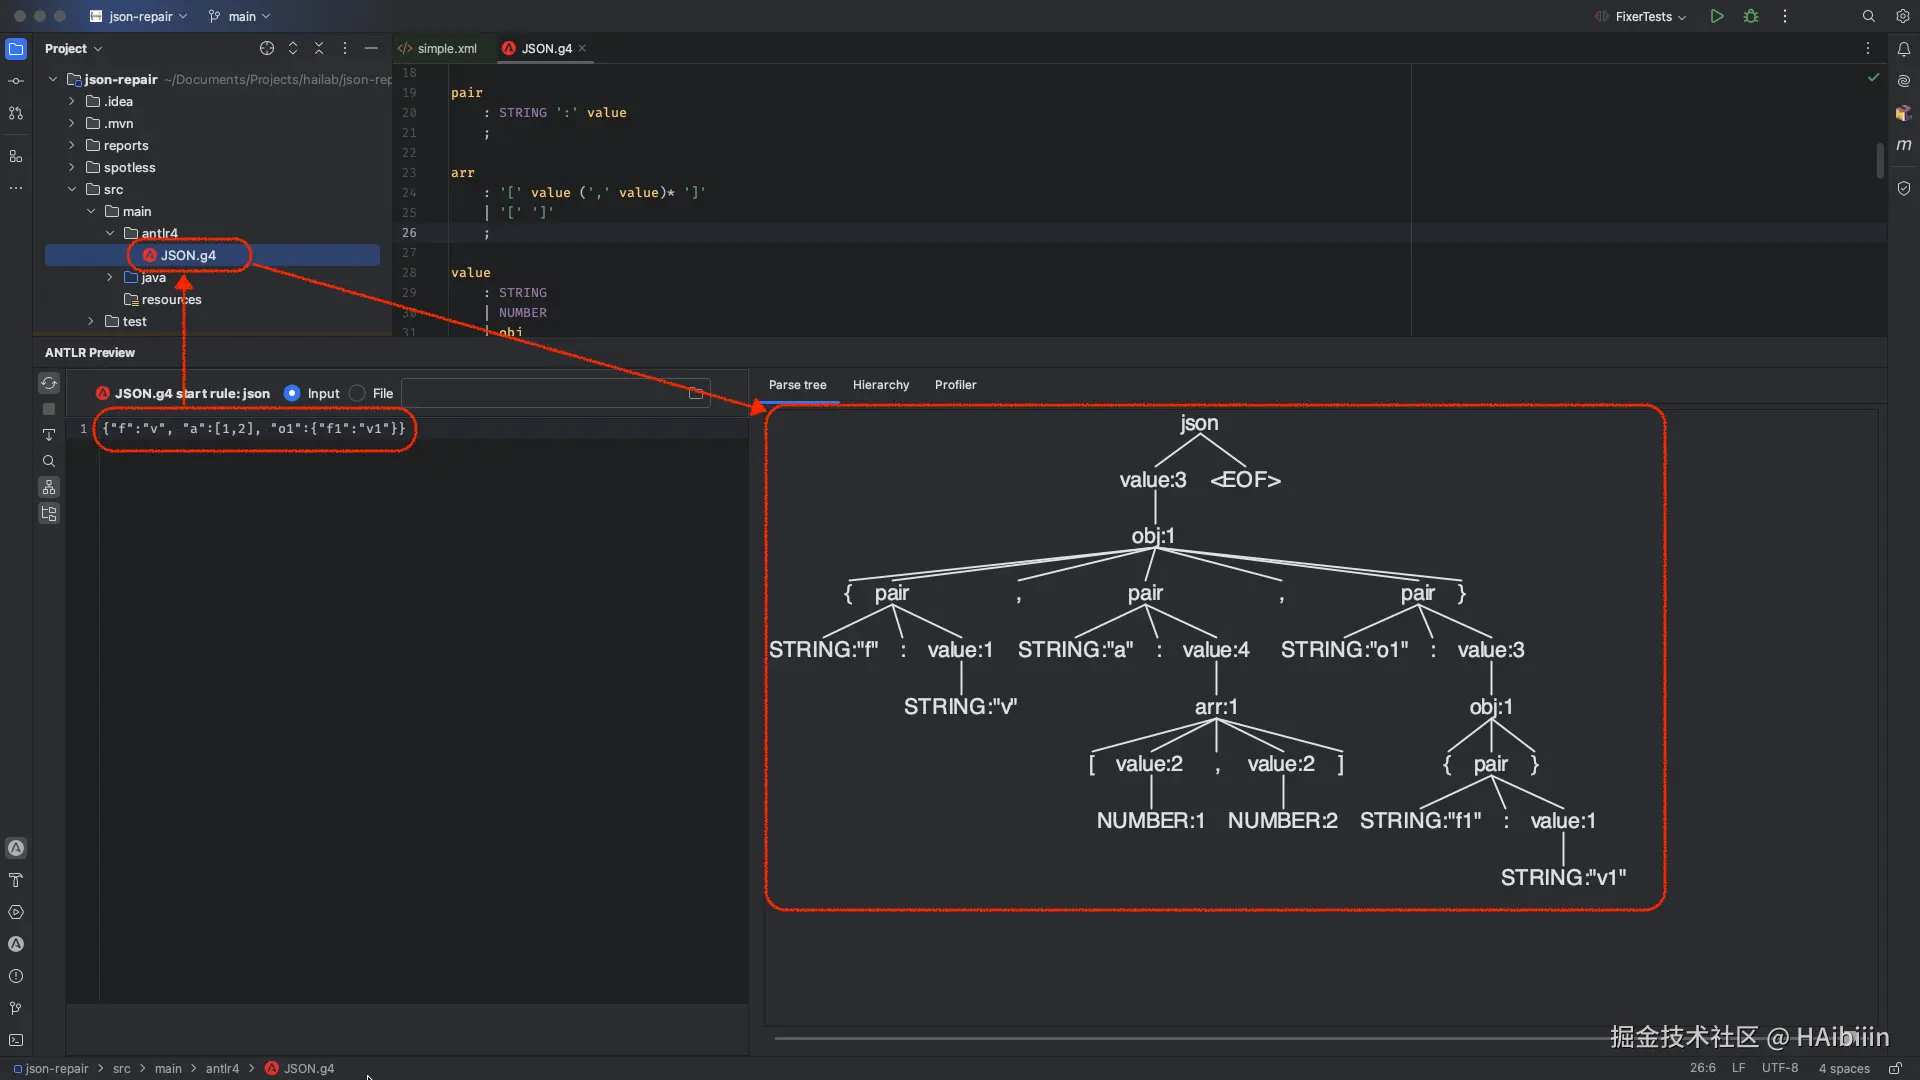
Task: Click antlr4 in the breadcrumb bar
Action: click(222, 1068)
